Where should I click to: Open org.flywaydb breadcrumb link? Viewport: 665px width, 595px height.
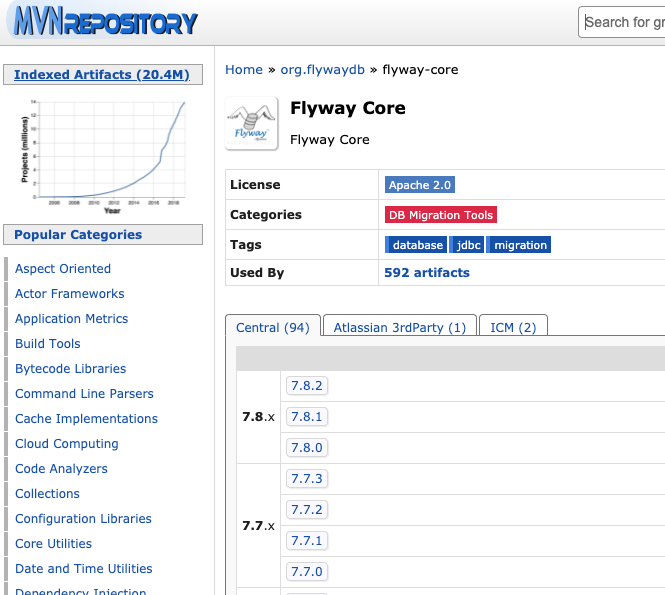click(322, 70)
